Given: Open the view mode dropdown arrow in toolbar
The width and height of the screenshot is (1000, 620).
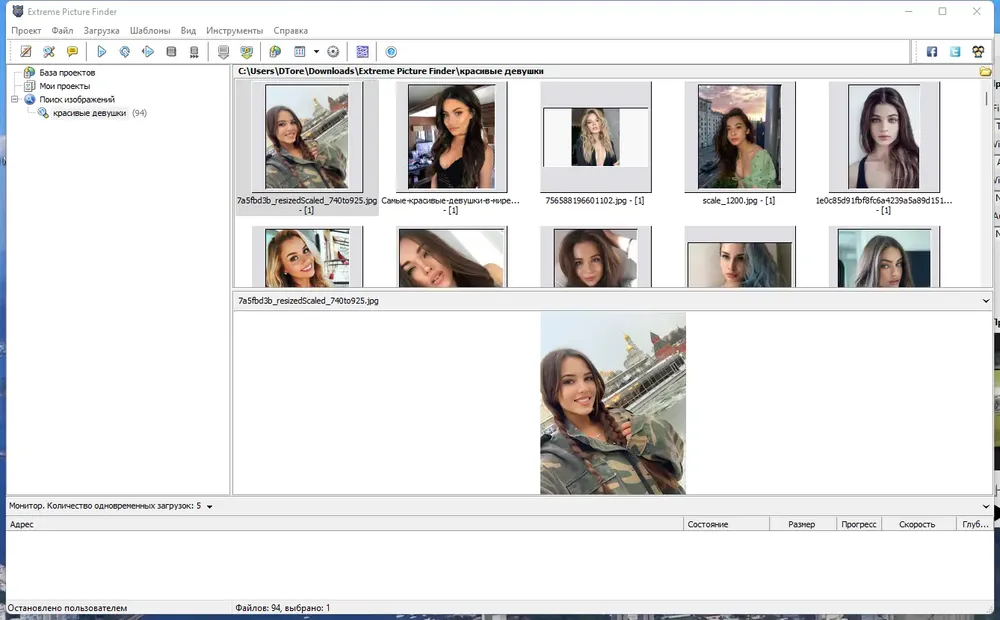Looking at the screenshot, I should pos(316,52).
